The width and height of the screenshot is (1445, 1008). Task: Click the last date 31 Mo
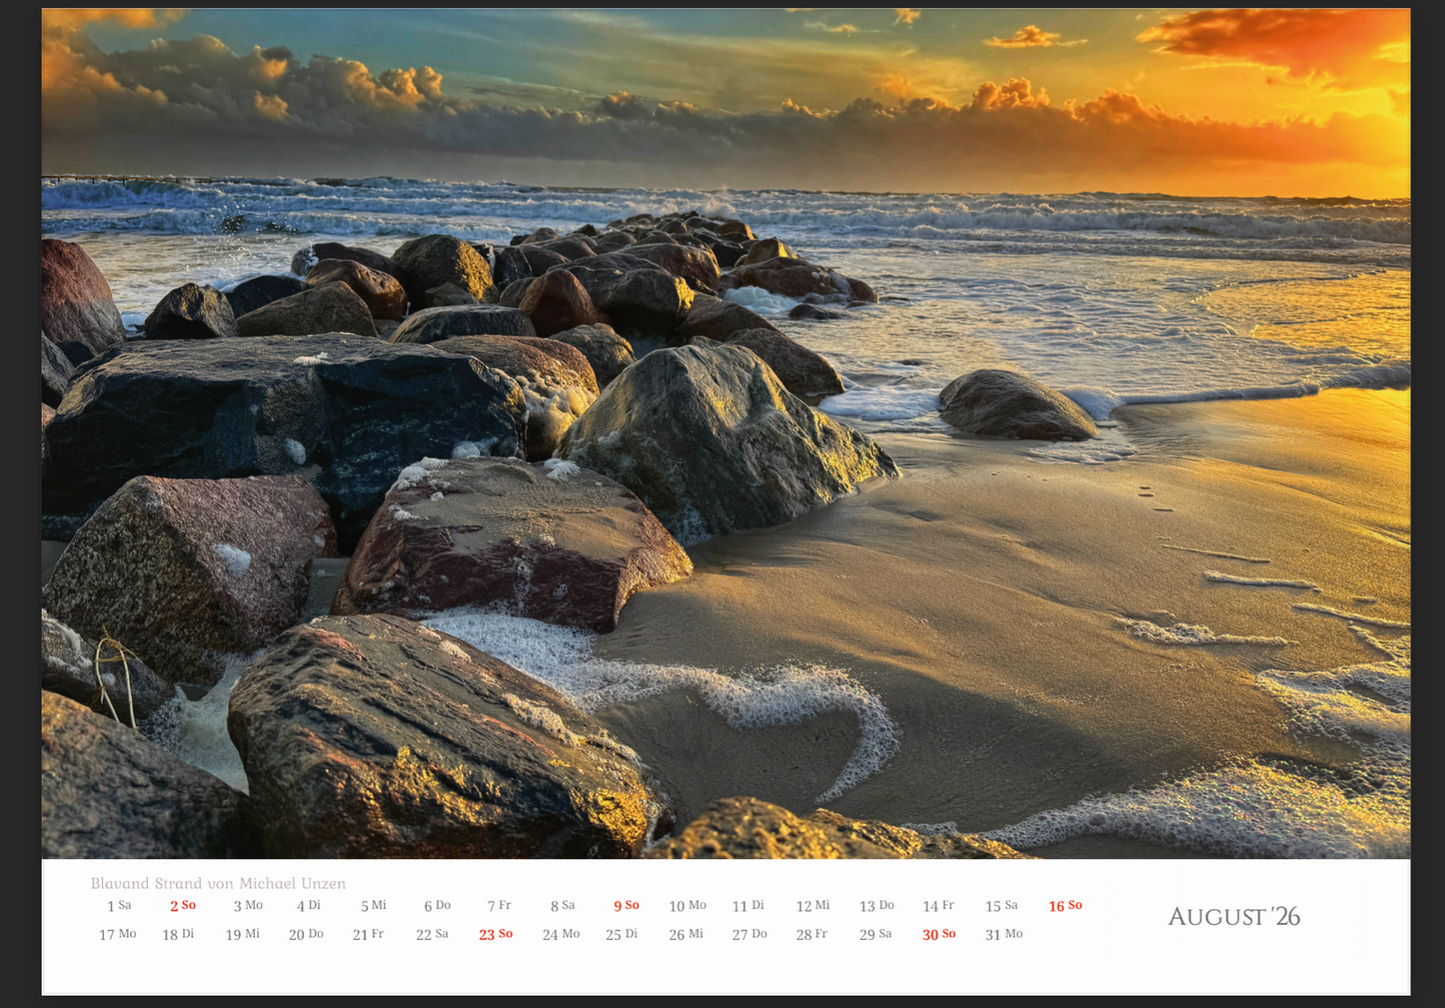point(1003,934)
